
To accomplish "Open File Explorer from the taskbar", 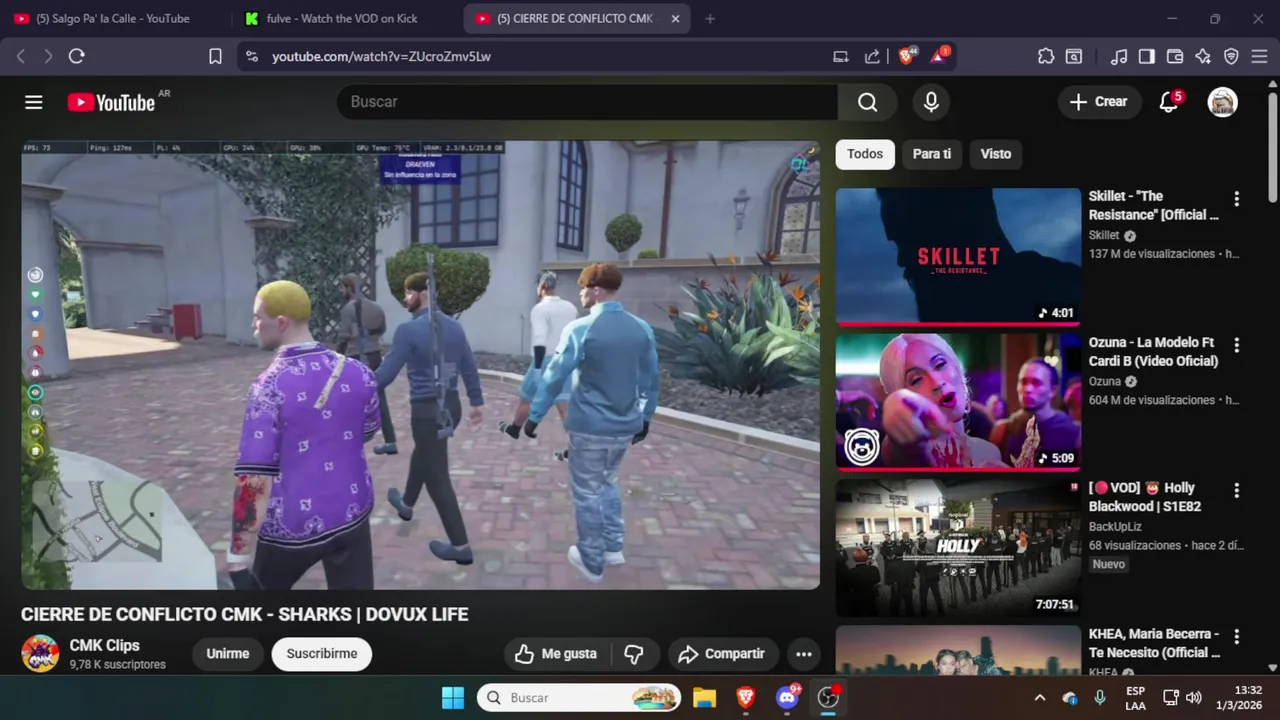I will point(705,697).
